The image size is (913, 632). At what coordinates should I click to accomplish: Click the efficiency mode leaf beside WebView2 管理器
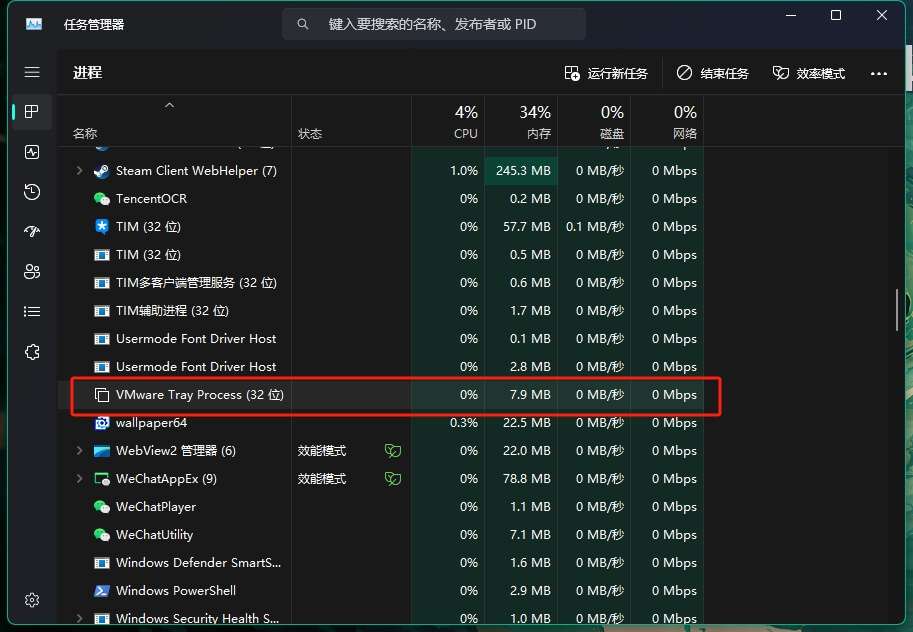click(x=392, y=451)
